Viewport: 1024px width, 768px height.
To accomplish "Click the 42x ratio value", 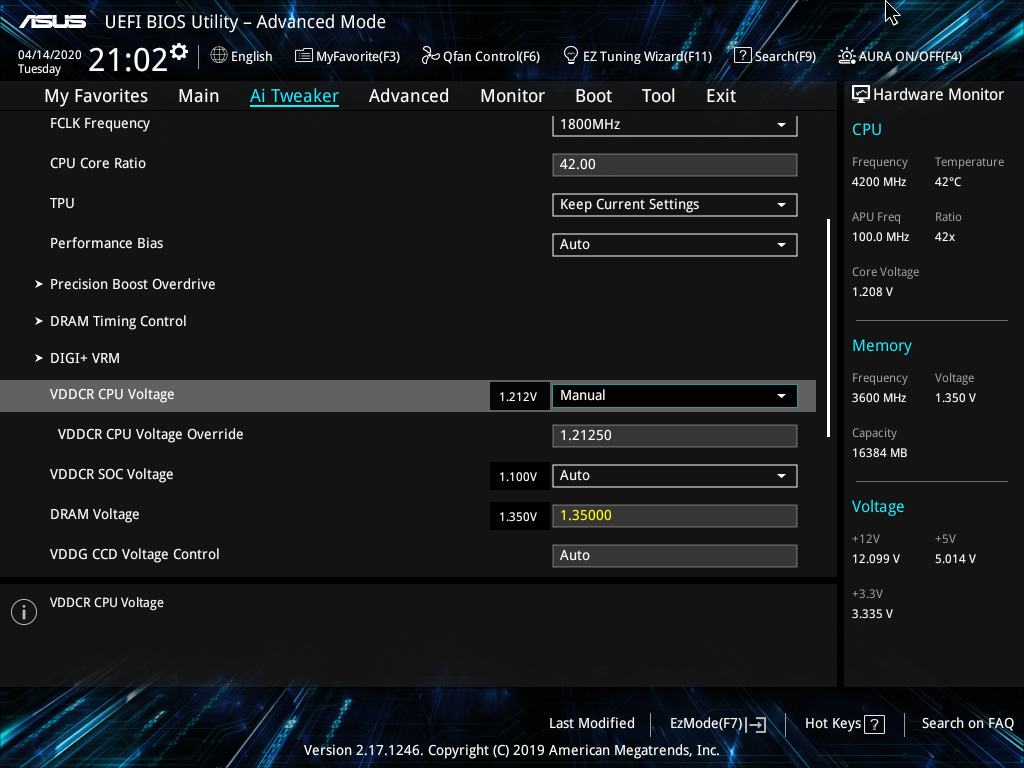I will click(945, 237).
